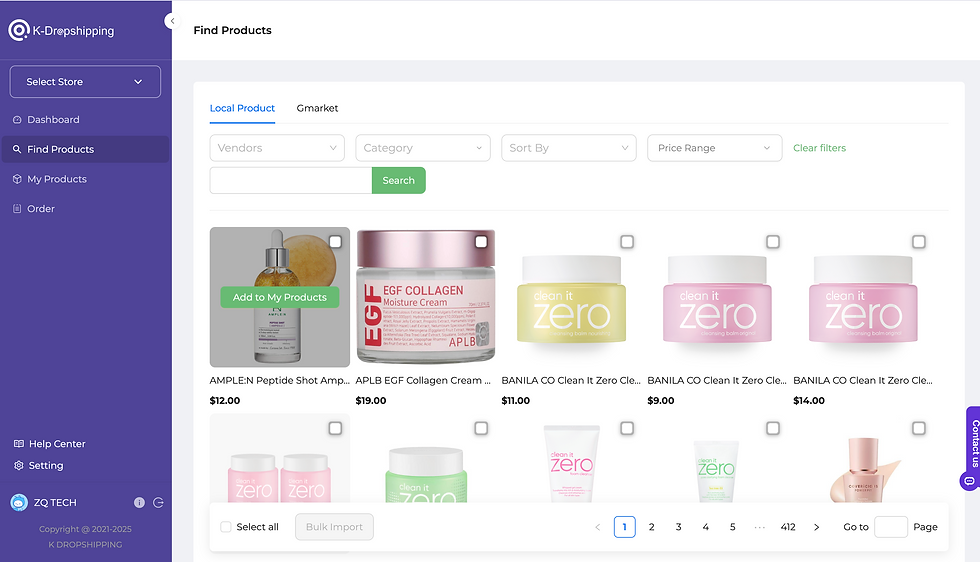Click the product search input field

[x=291, y=180]
